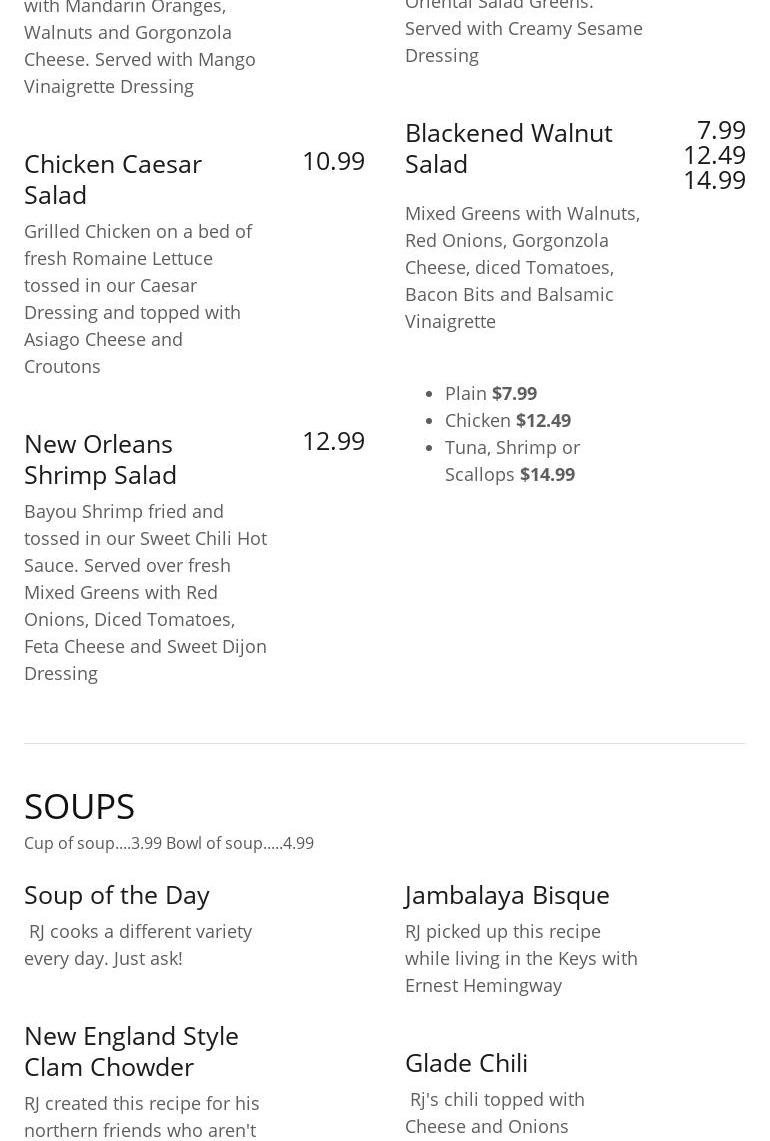The image size is (770, 1141).
Task: Click the Plain $7.99 list option
Action: [x=491, y=394]
